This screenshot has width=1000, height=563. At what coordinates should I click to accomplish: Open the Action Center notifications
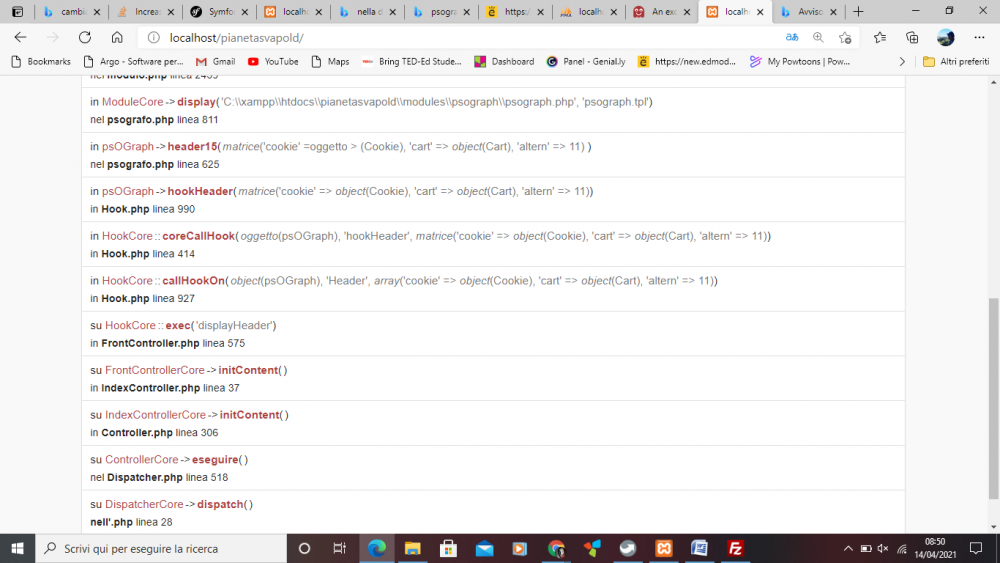pyautogui.click(x=976, y=548)
